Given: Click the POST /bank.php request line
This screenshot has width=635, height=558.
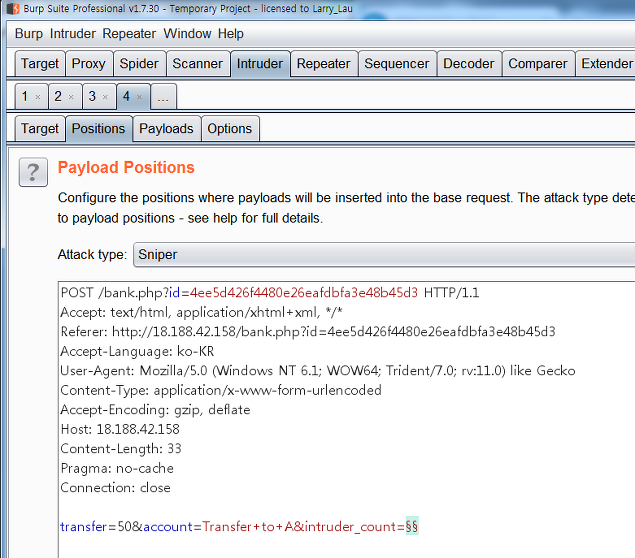Looking at the screenshot, I should (x=270, y=292).
